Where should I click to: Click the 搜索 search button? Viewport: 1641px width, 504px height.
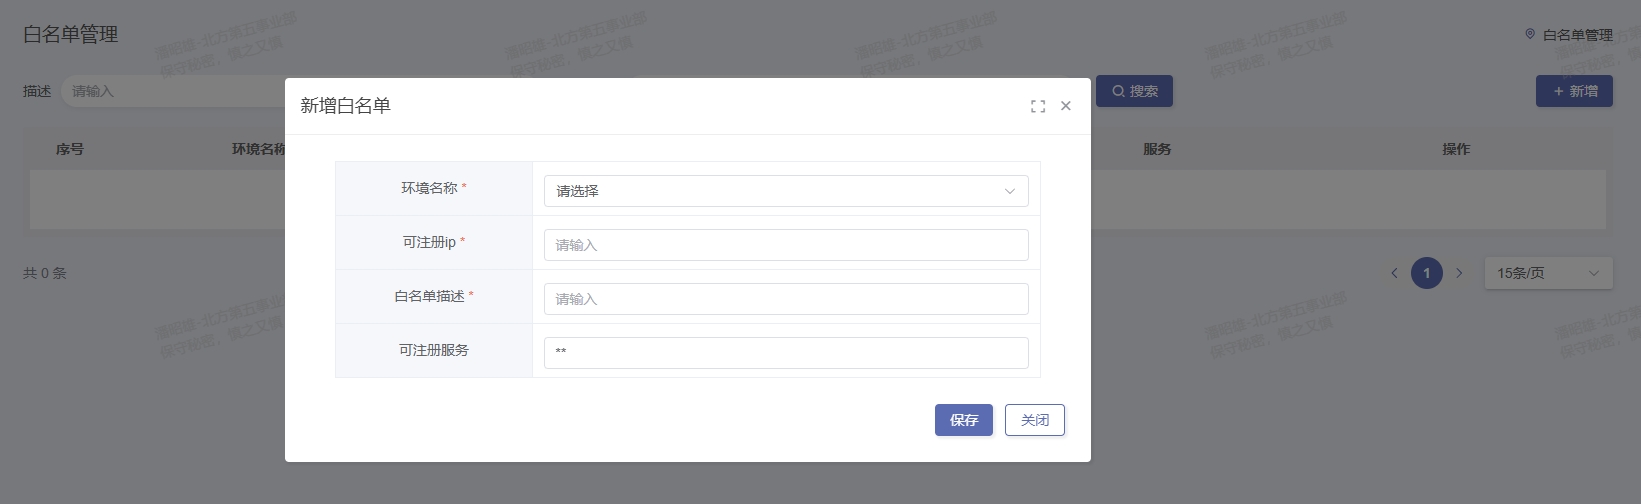pyautogui.click(x=1134, y=91)
